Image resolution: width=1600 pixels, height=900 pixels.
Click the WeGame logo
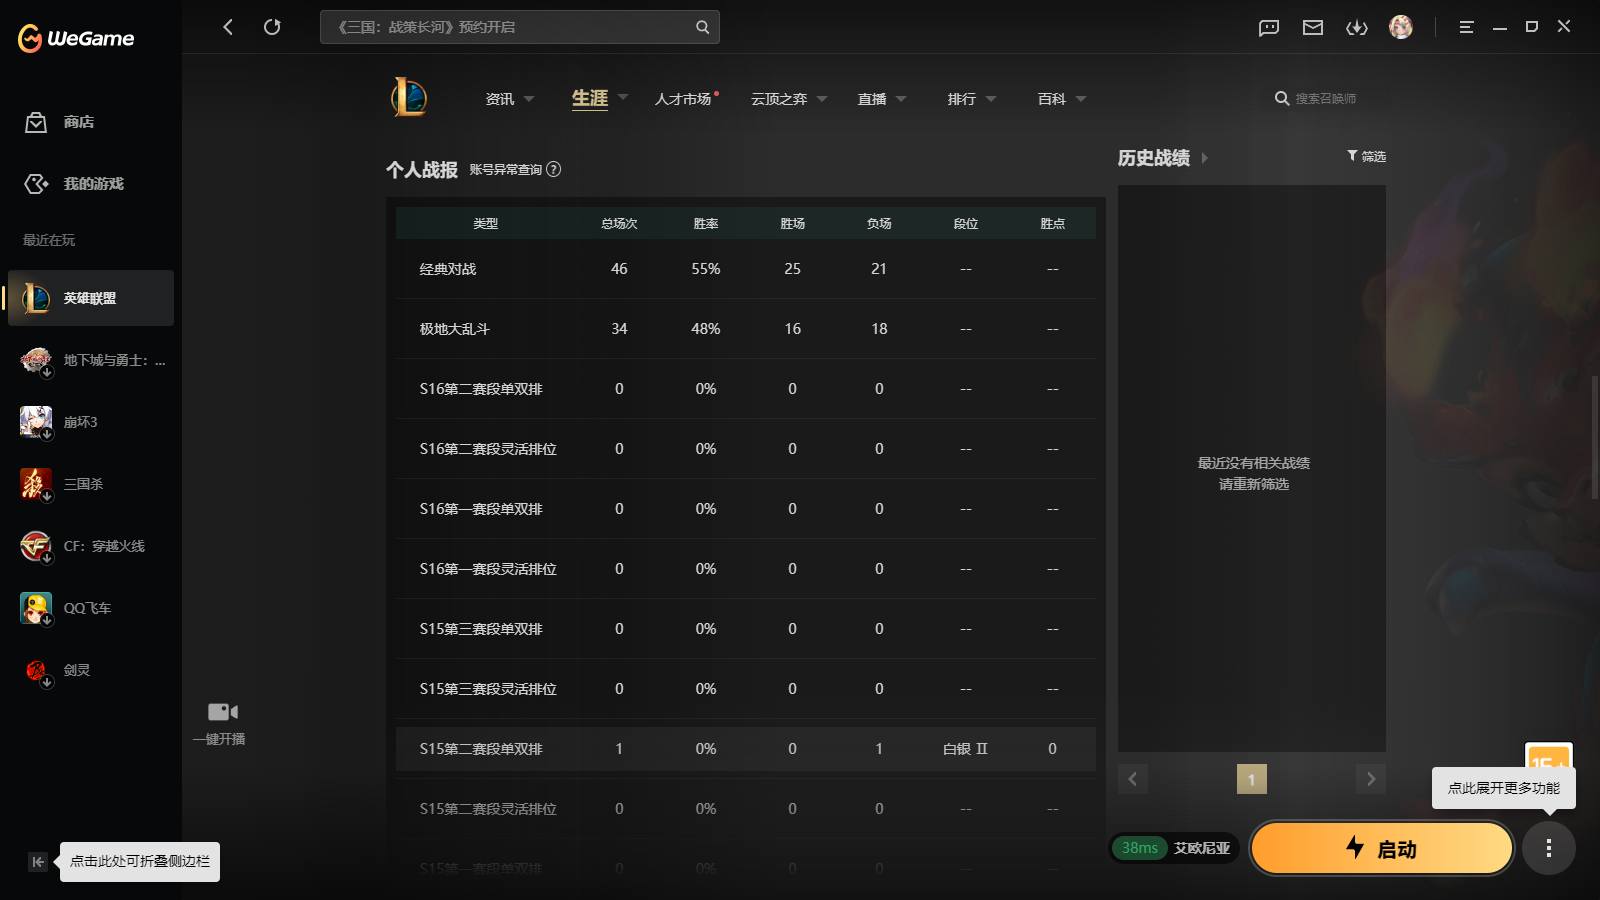[x=76, y=38]
